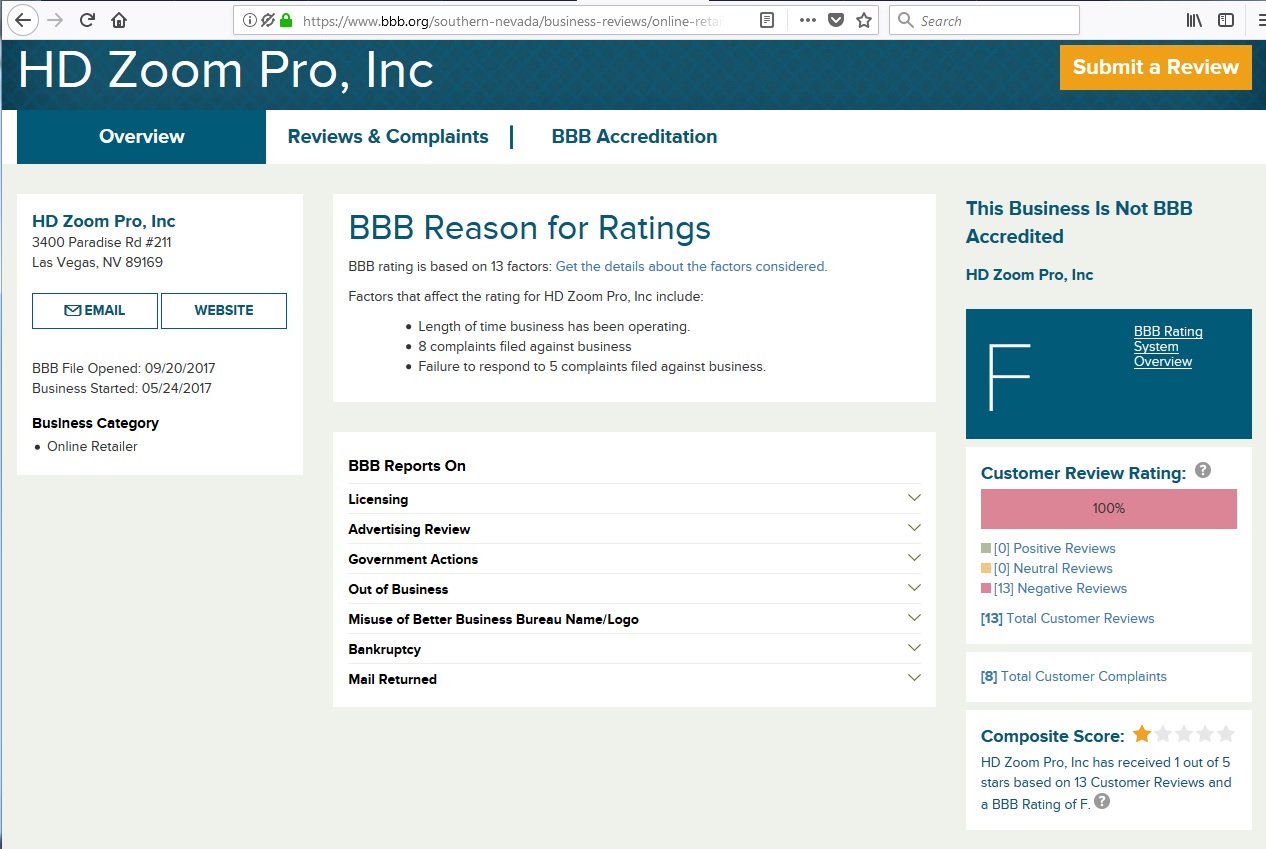This screenshot has width=1266, height=849.
Task: Open the Library icon in toolbar
Action: (1194, 20)
